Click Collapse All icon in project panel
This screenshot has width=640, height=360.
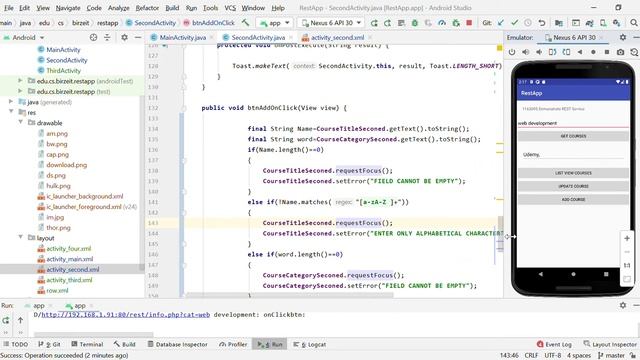[107, 37]
